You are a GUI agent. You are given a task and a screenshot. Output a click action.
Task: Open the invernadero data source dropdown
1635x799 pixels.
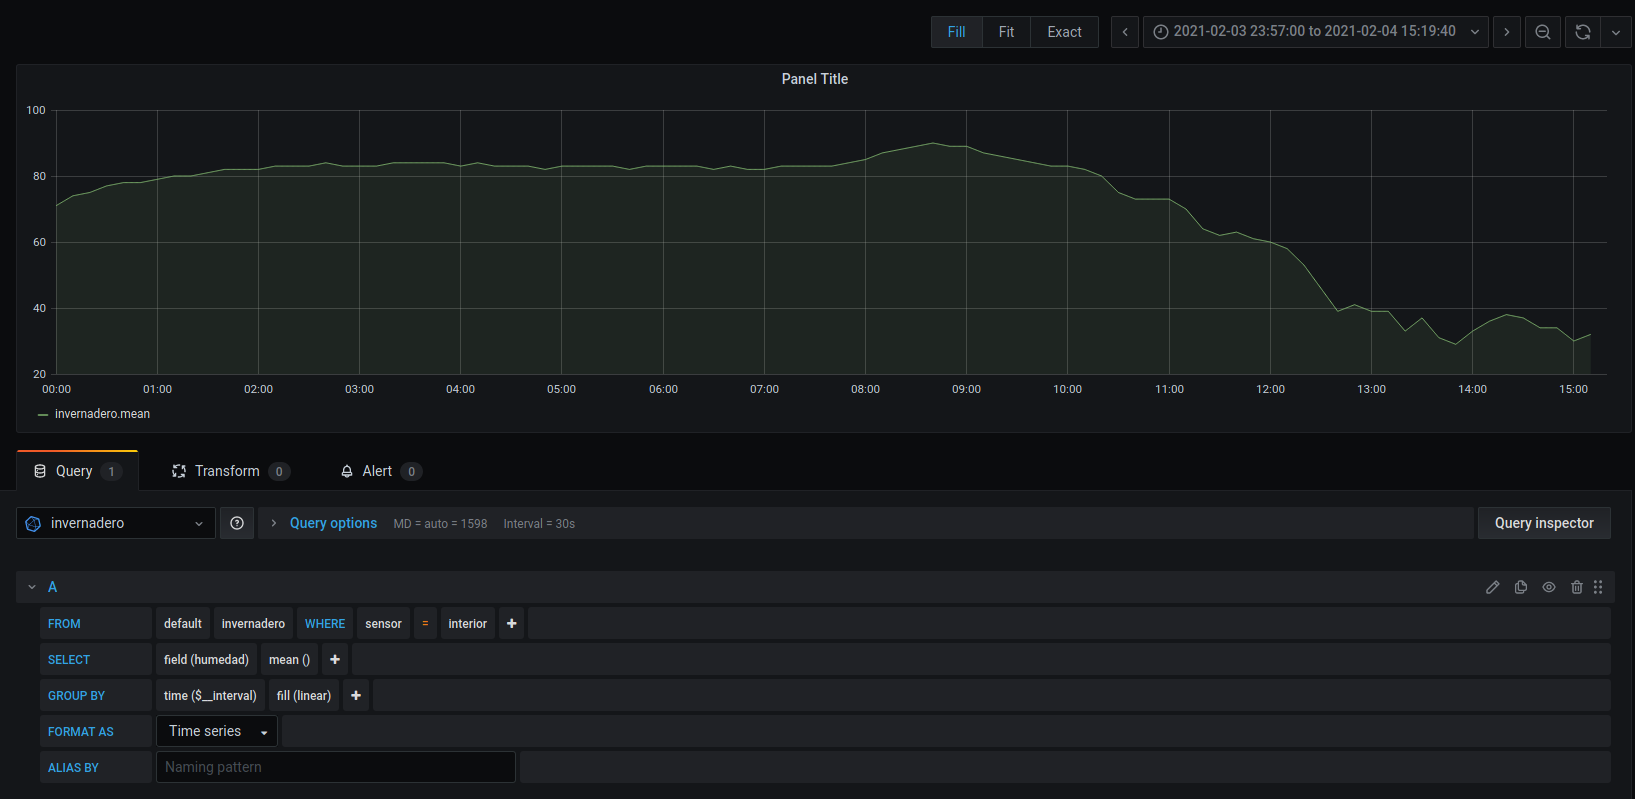pos(116,523)
